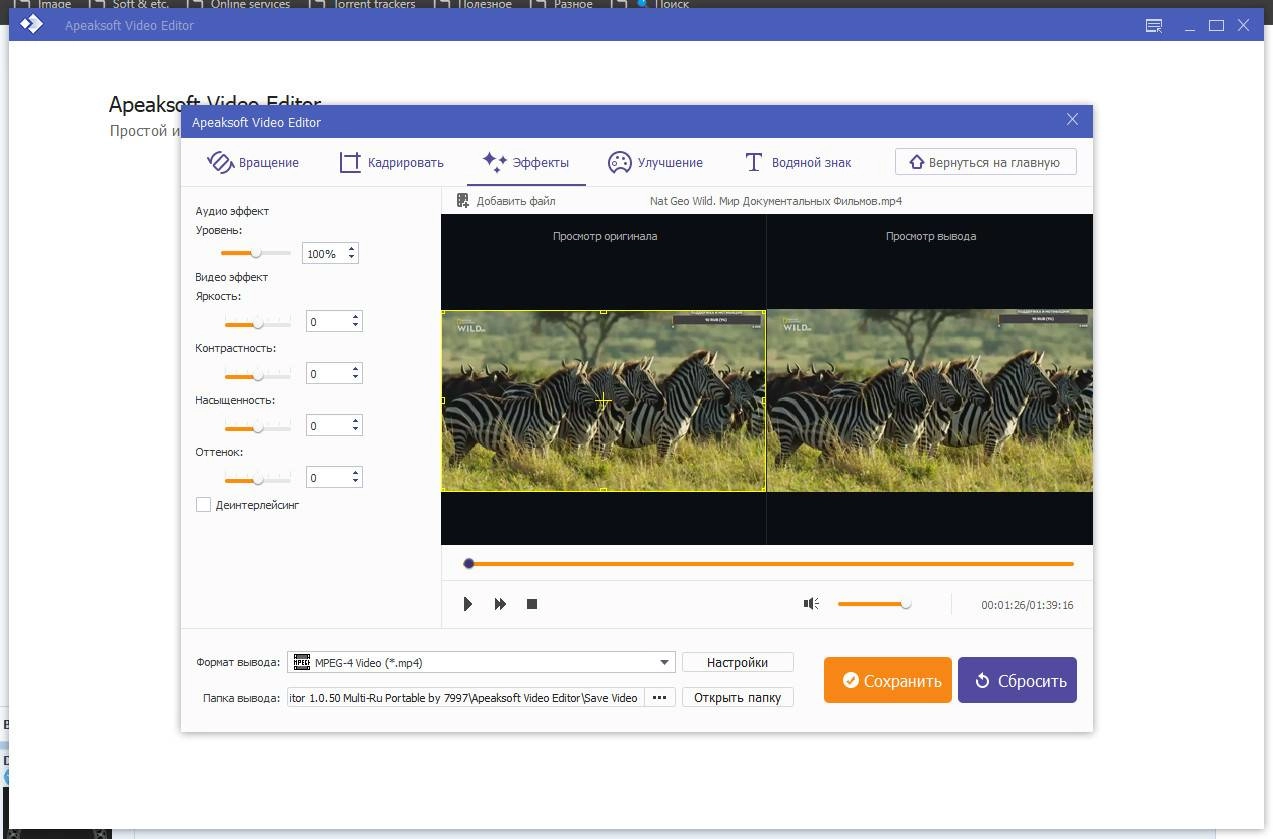Click the Контрастность value field
Image resolution: width=1273 pixels, height=839 pixels.
coord(328,374)
